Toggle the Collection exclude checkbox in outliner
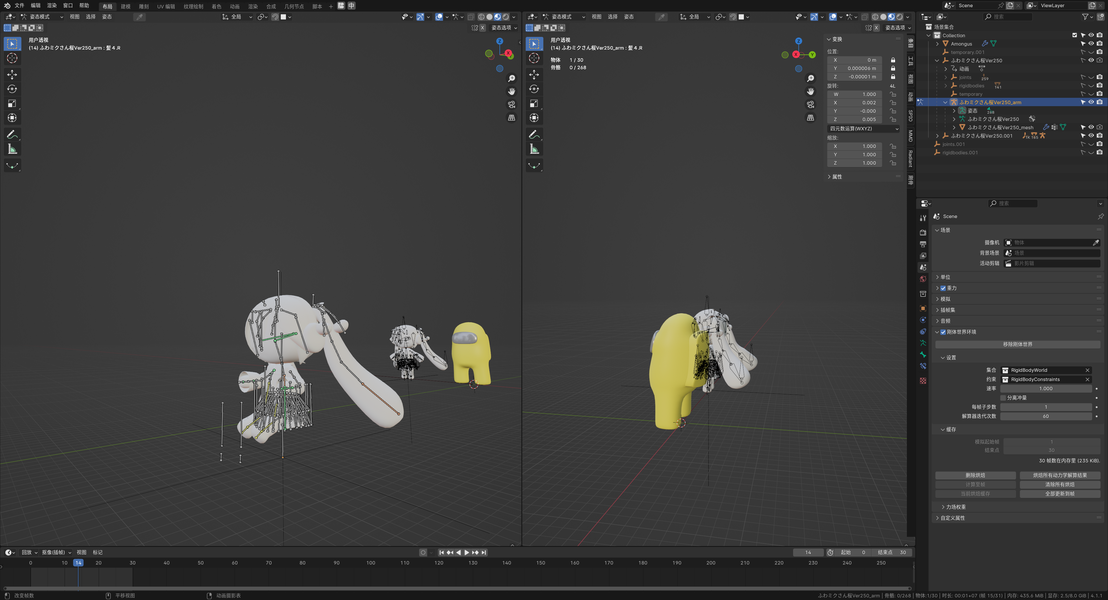The image size is (1108, 600). coord(1075,35)
